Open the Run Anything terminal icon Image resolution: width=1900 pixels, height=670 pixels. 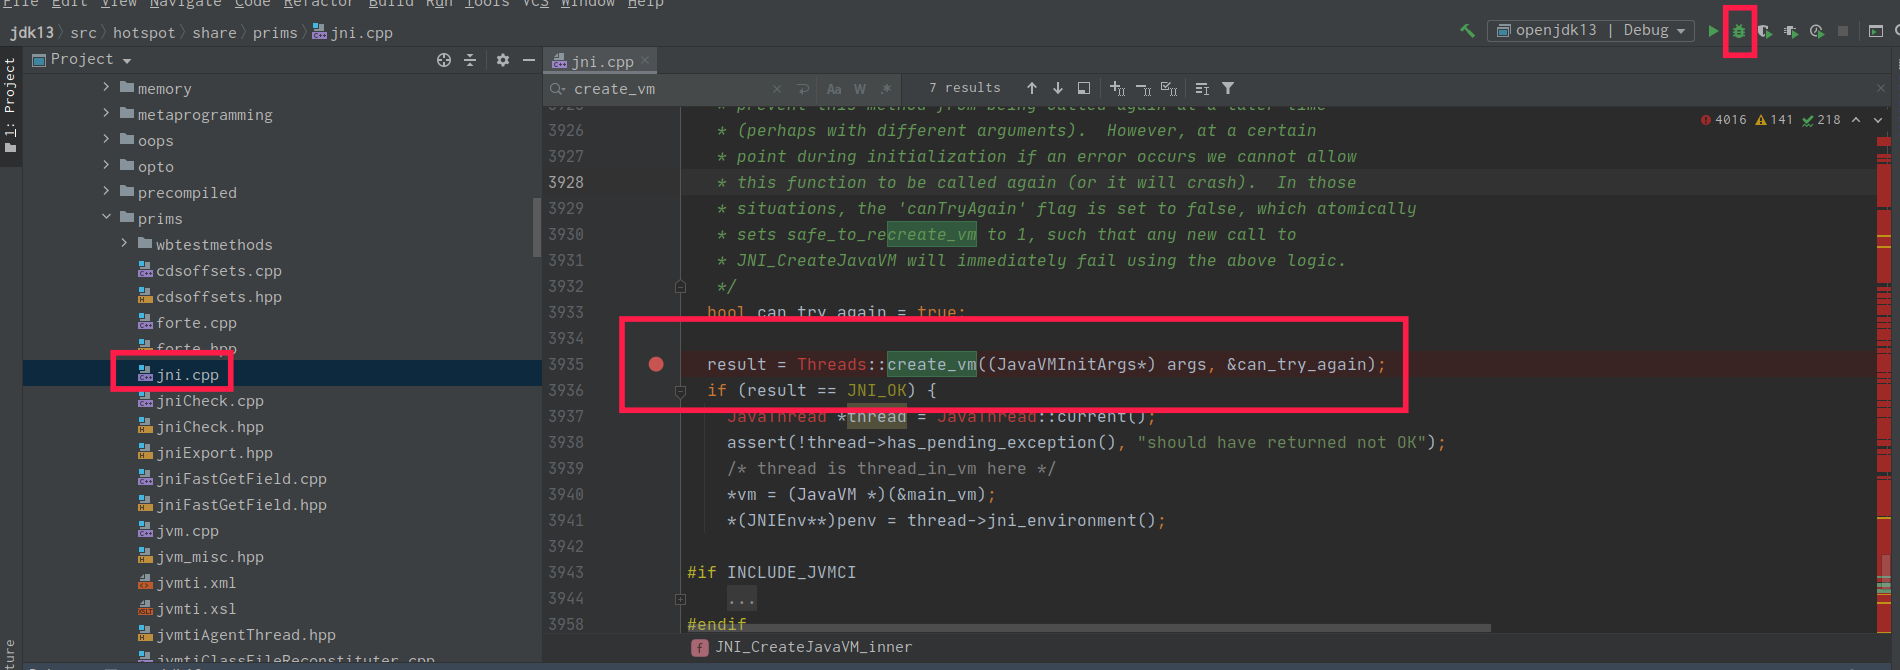point(1876,31)
